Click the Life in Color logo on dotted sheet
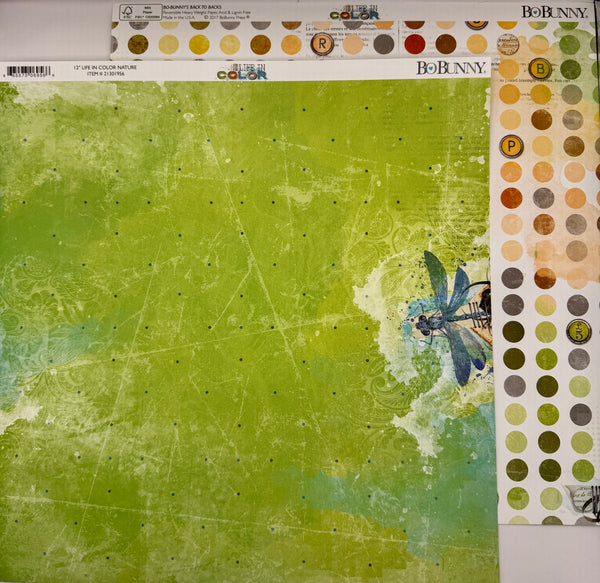Image resolution: width=600 pixels, height=583 pixels. [355, 13]
